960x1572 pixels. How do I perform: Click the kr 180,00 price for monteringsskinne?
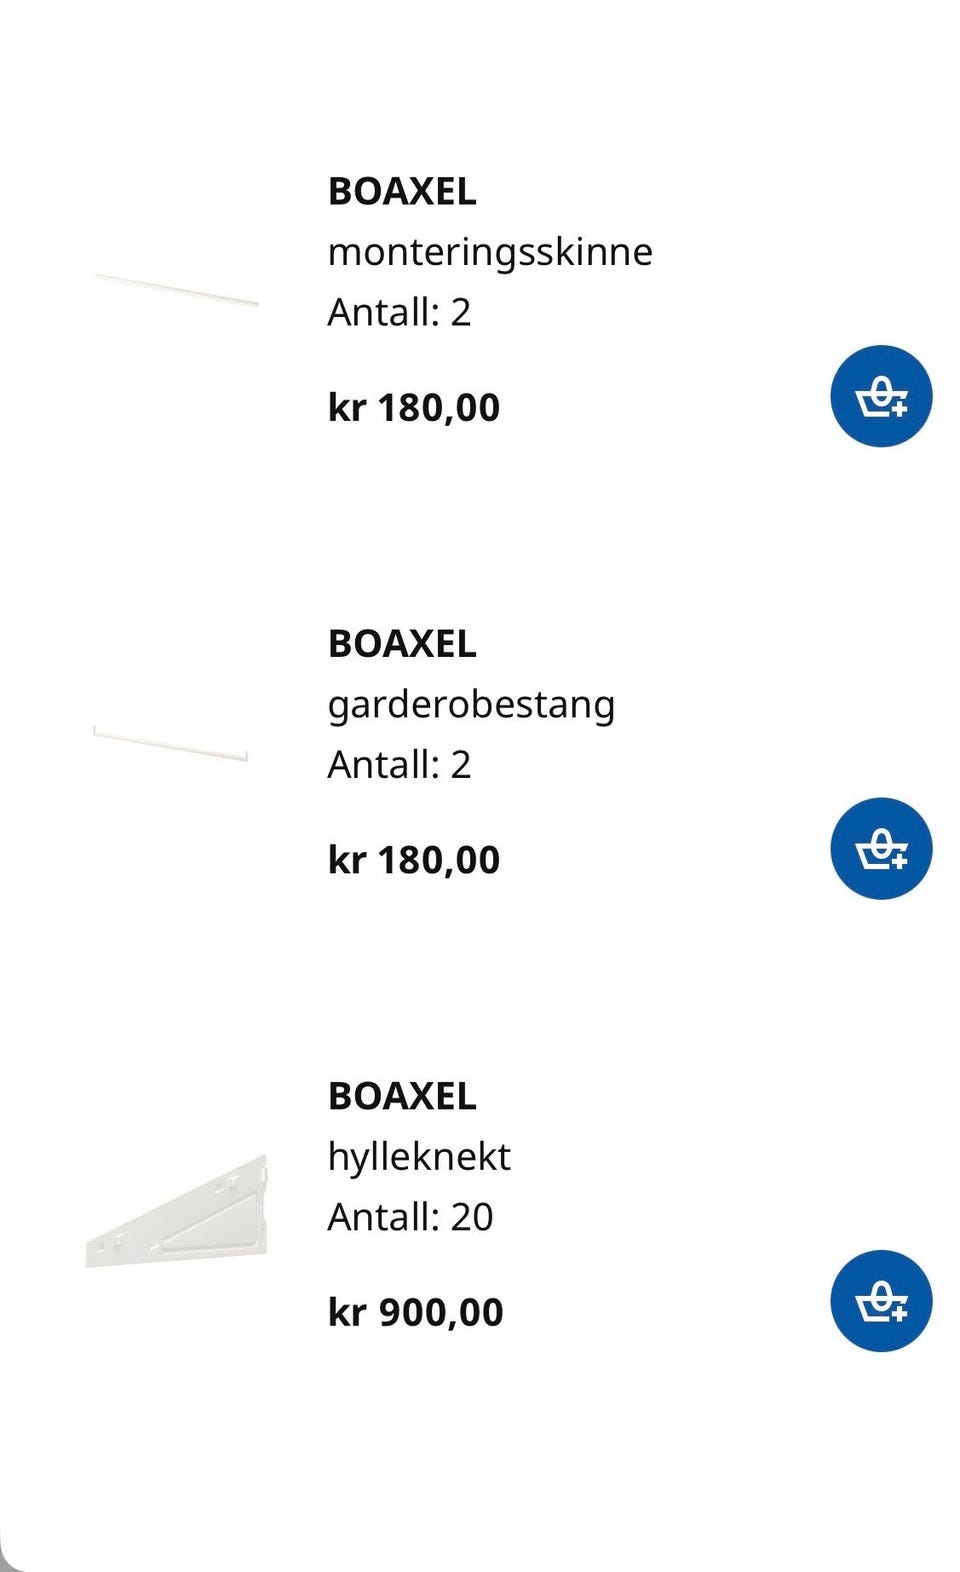coord(414,407)
